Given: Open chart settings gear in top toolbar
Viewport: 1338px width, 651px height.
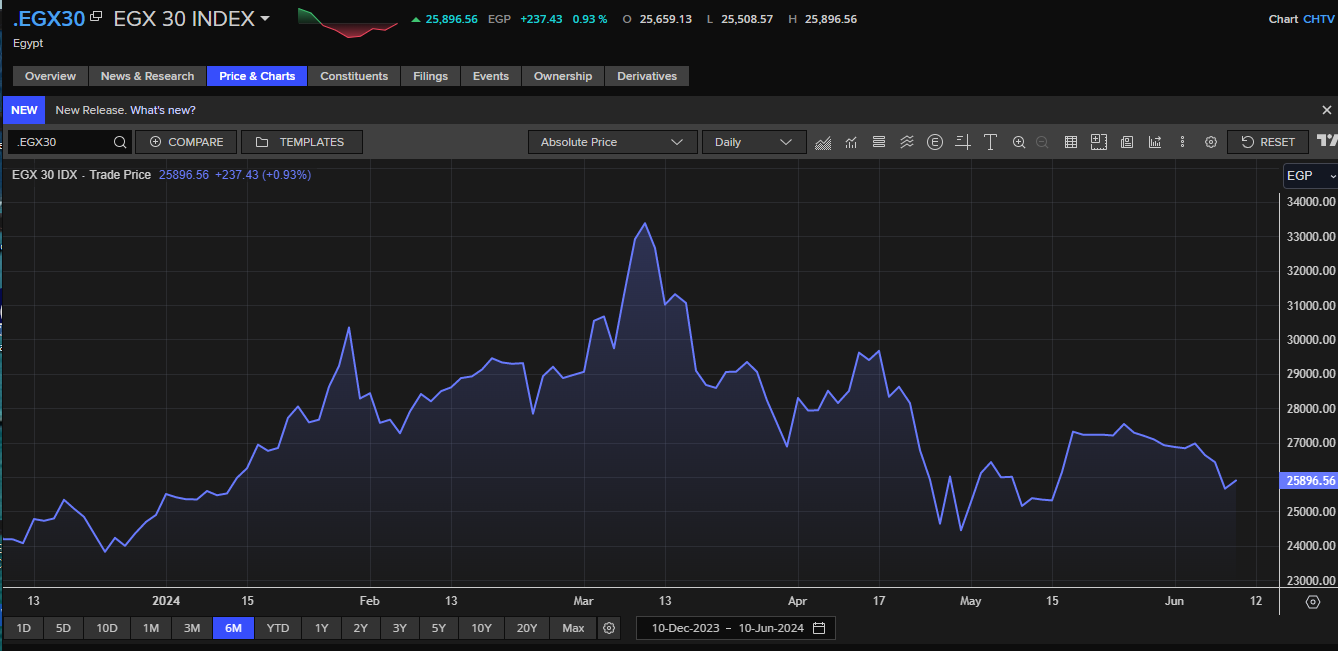Looking at the screenshot, I should (x=1210, y=142).
